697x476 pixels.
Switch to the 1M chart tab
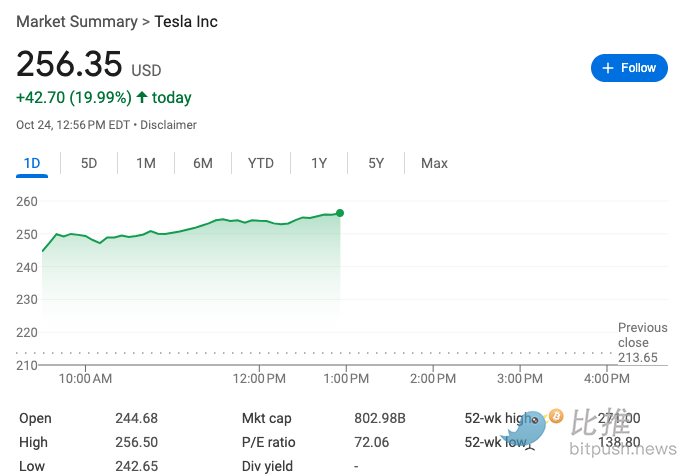(146, 163)
